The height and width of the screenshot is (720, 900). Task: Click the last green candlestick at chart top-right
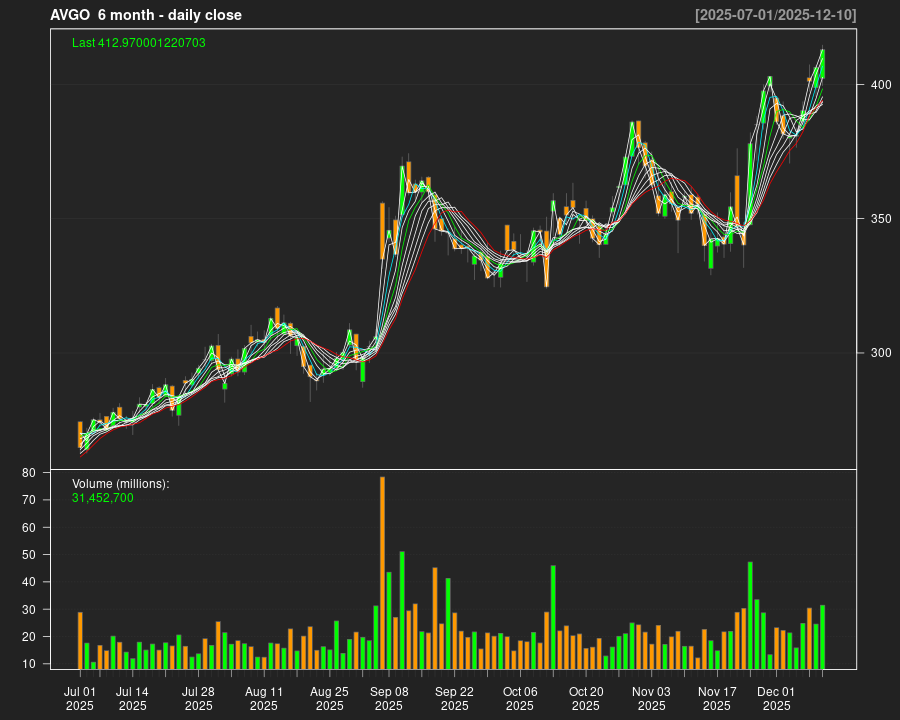click(x=822, y=64)
